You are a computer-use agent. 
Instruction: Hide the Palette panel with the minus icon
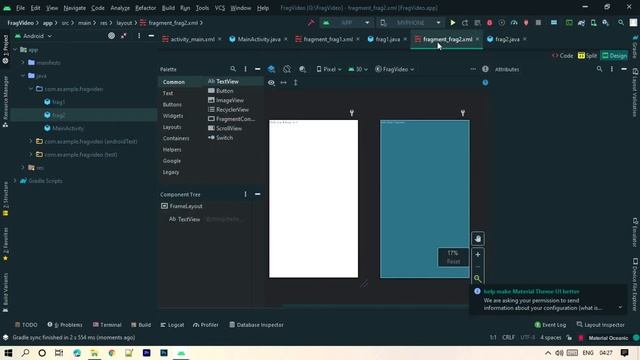pos(258,69)
